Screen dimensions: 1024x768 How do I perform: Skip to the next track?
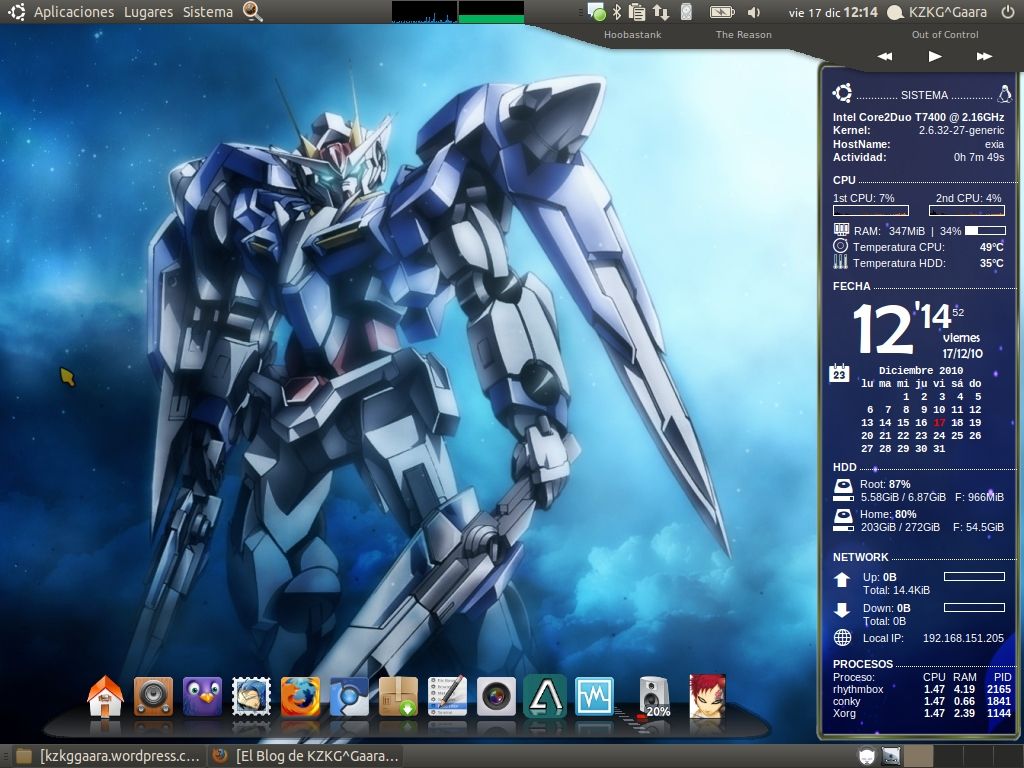pos(985,56)
